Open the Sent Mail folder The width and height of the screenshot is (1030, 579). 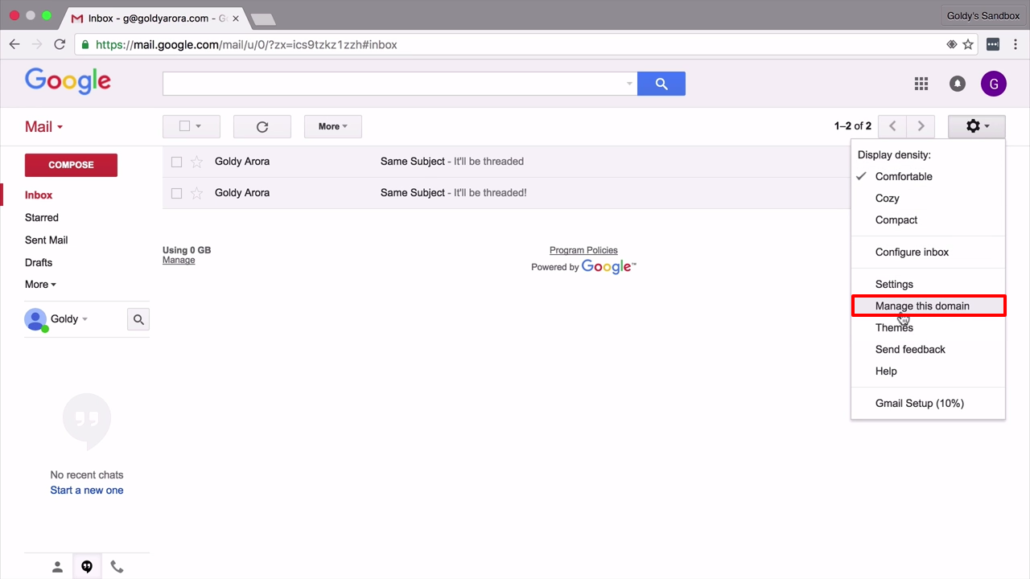(x=46, y=240)
